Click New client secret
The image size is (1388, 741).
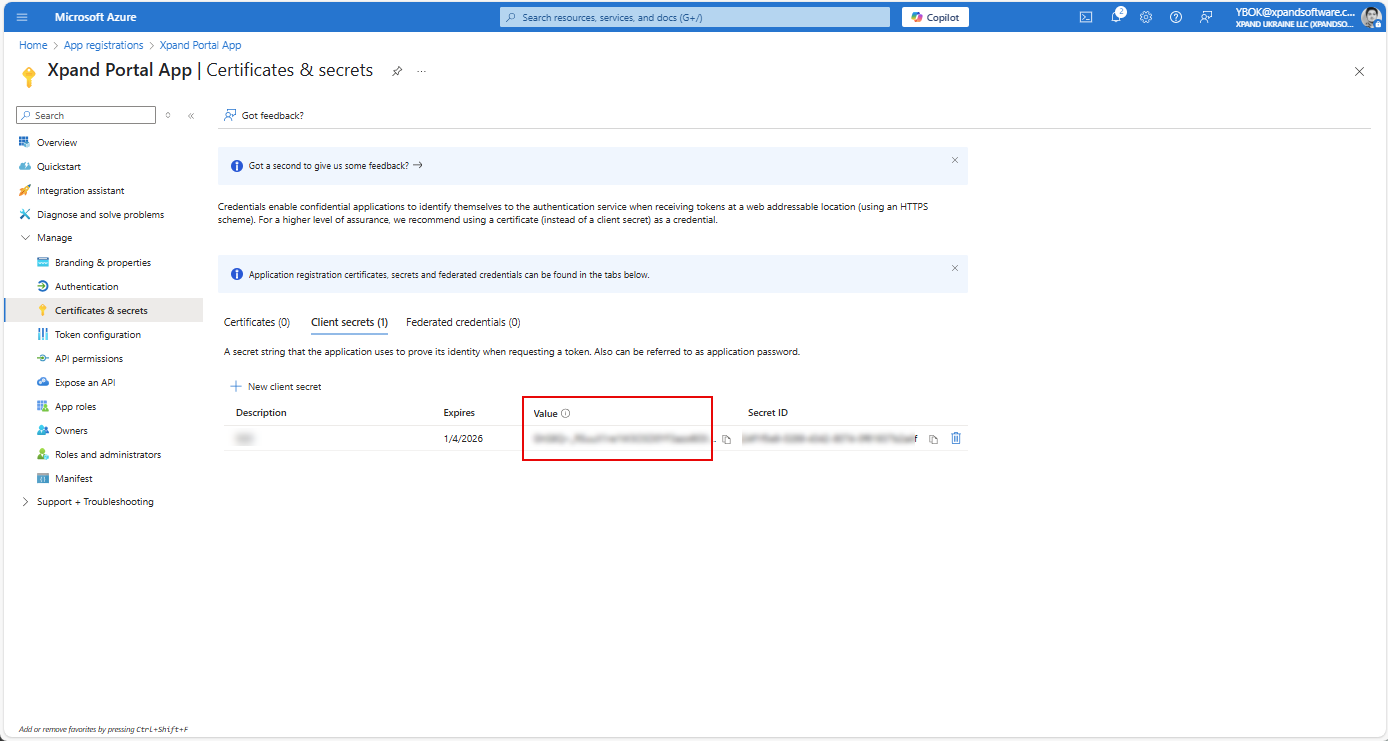[x=276, y=386]
